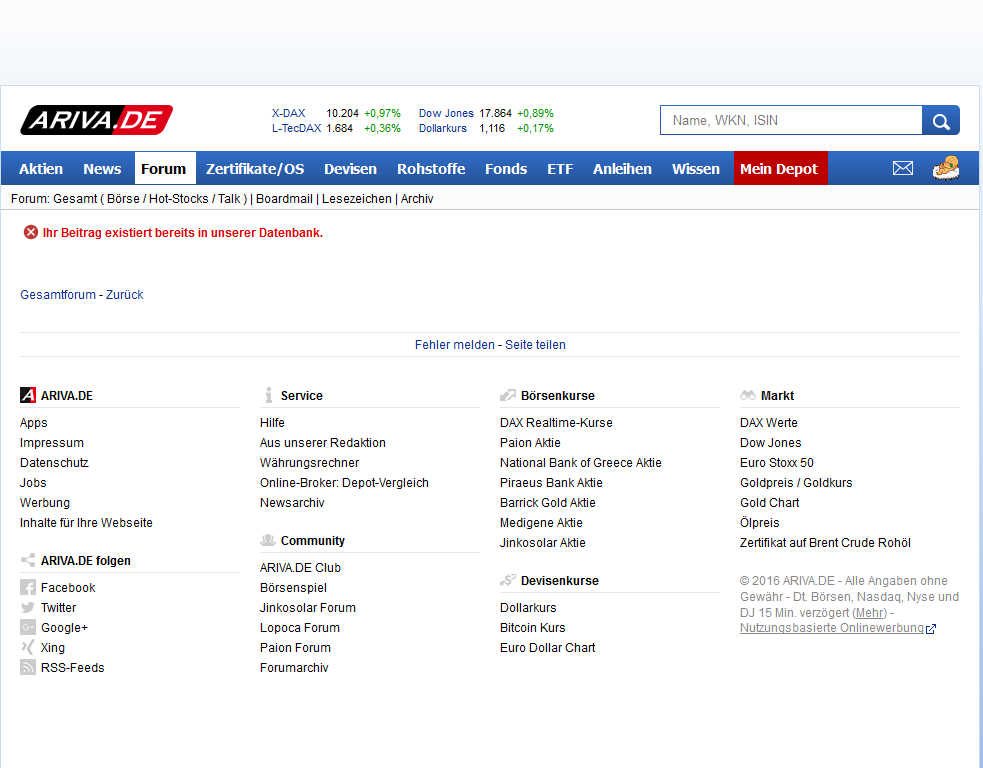The width and height of the screenshot is (983, 768).
Task: Click the Twitter bird icon
Action: (x=28, y=608)
